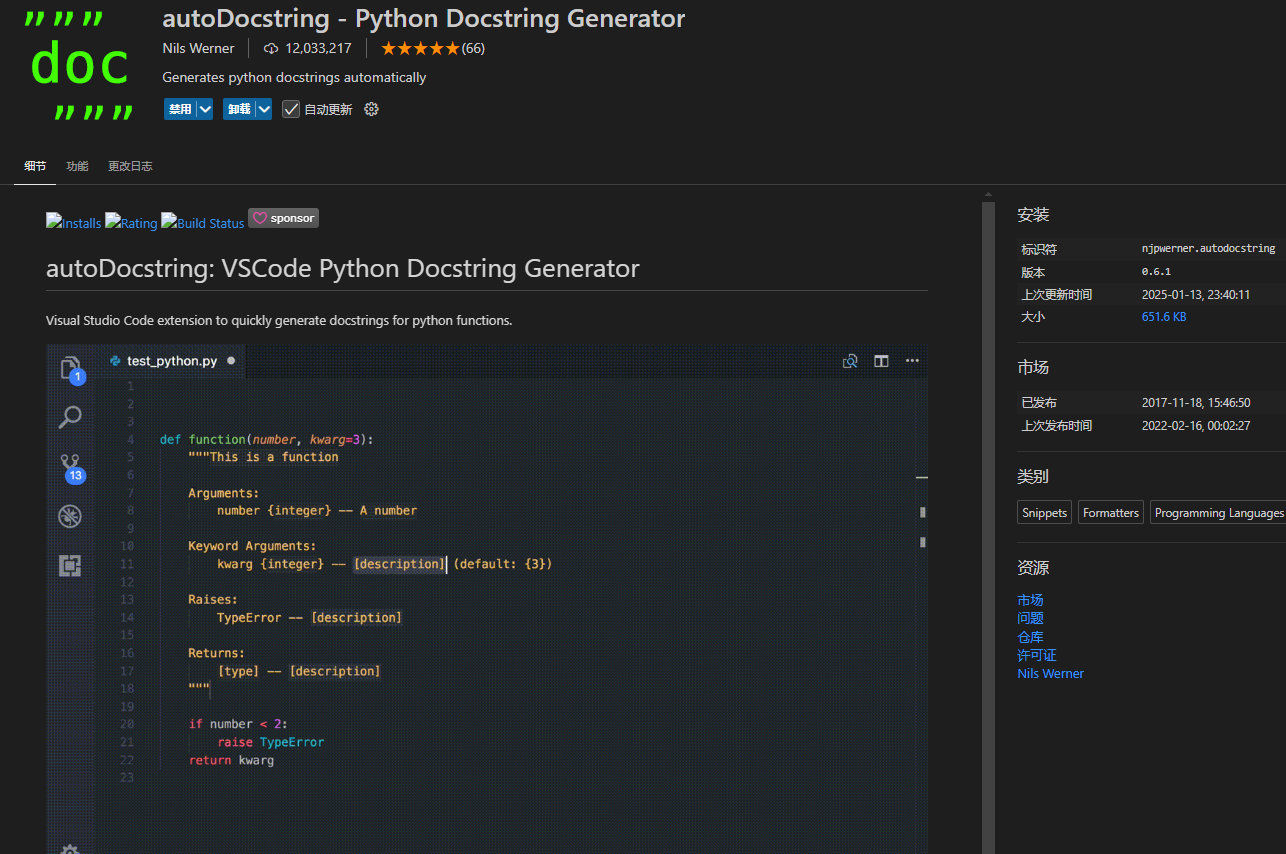The width and height of the screenshot is (1286, 854).
Task: Click the 651.6 KB size link
Action: pyautogui.click(x=1164, y=317)
